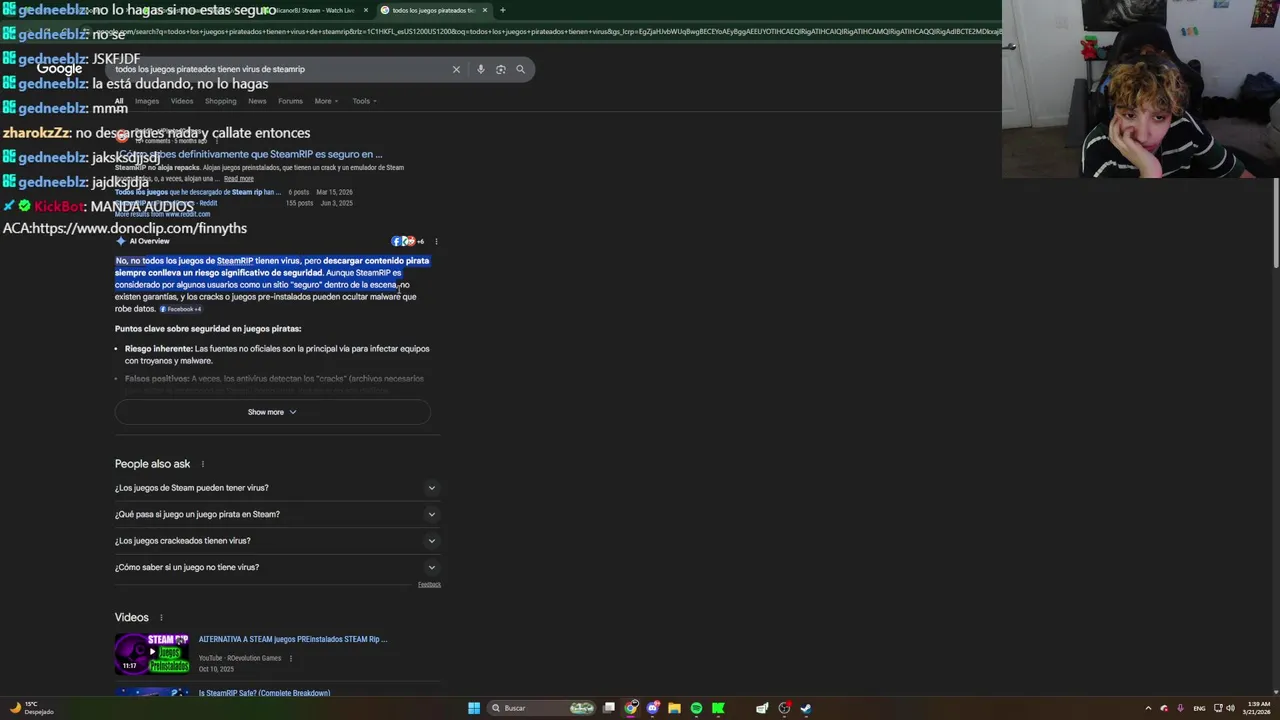Image resolution: width=1280 pixels, height=720 pixels.
Task: Switch to the Shopping results tab
Action: [x=220, y=101]
